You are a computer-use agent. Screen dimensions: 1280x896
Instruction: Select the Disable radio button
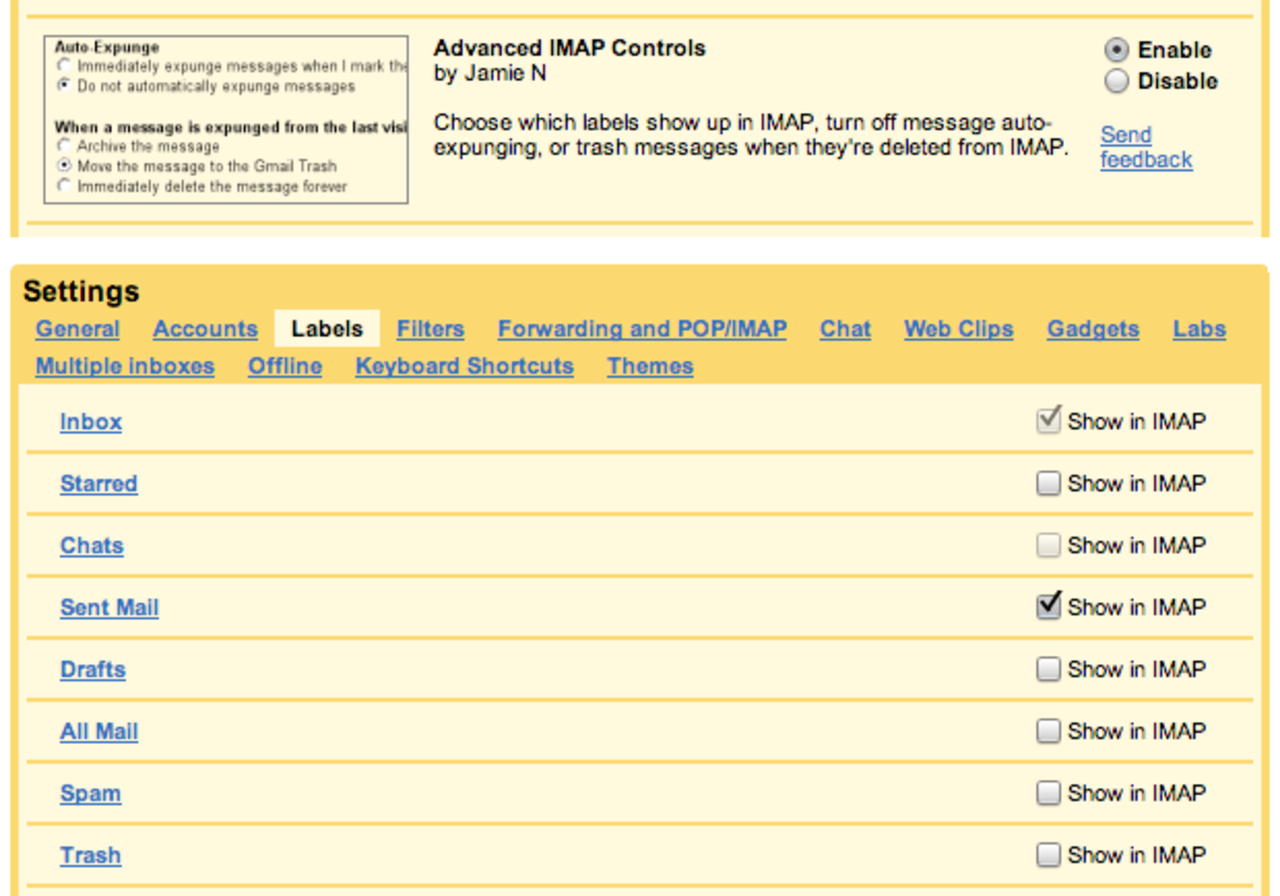pos(1117,81)
